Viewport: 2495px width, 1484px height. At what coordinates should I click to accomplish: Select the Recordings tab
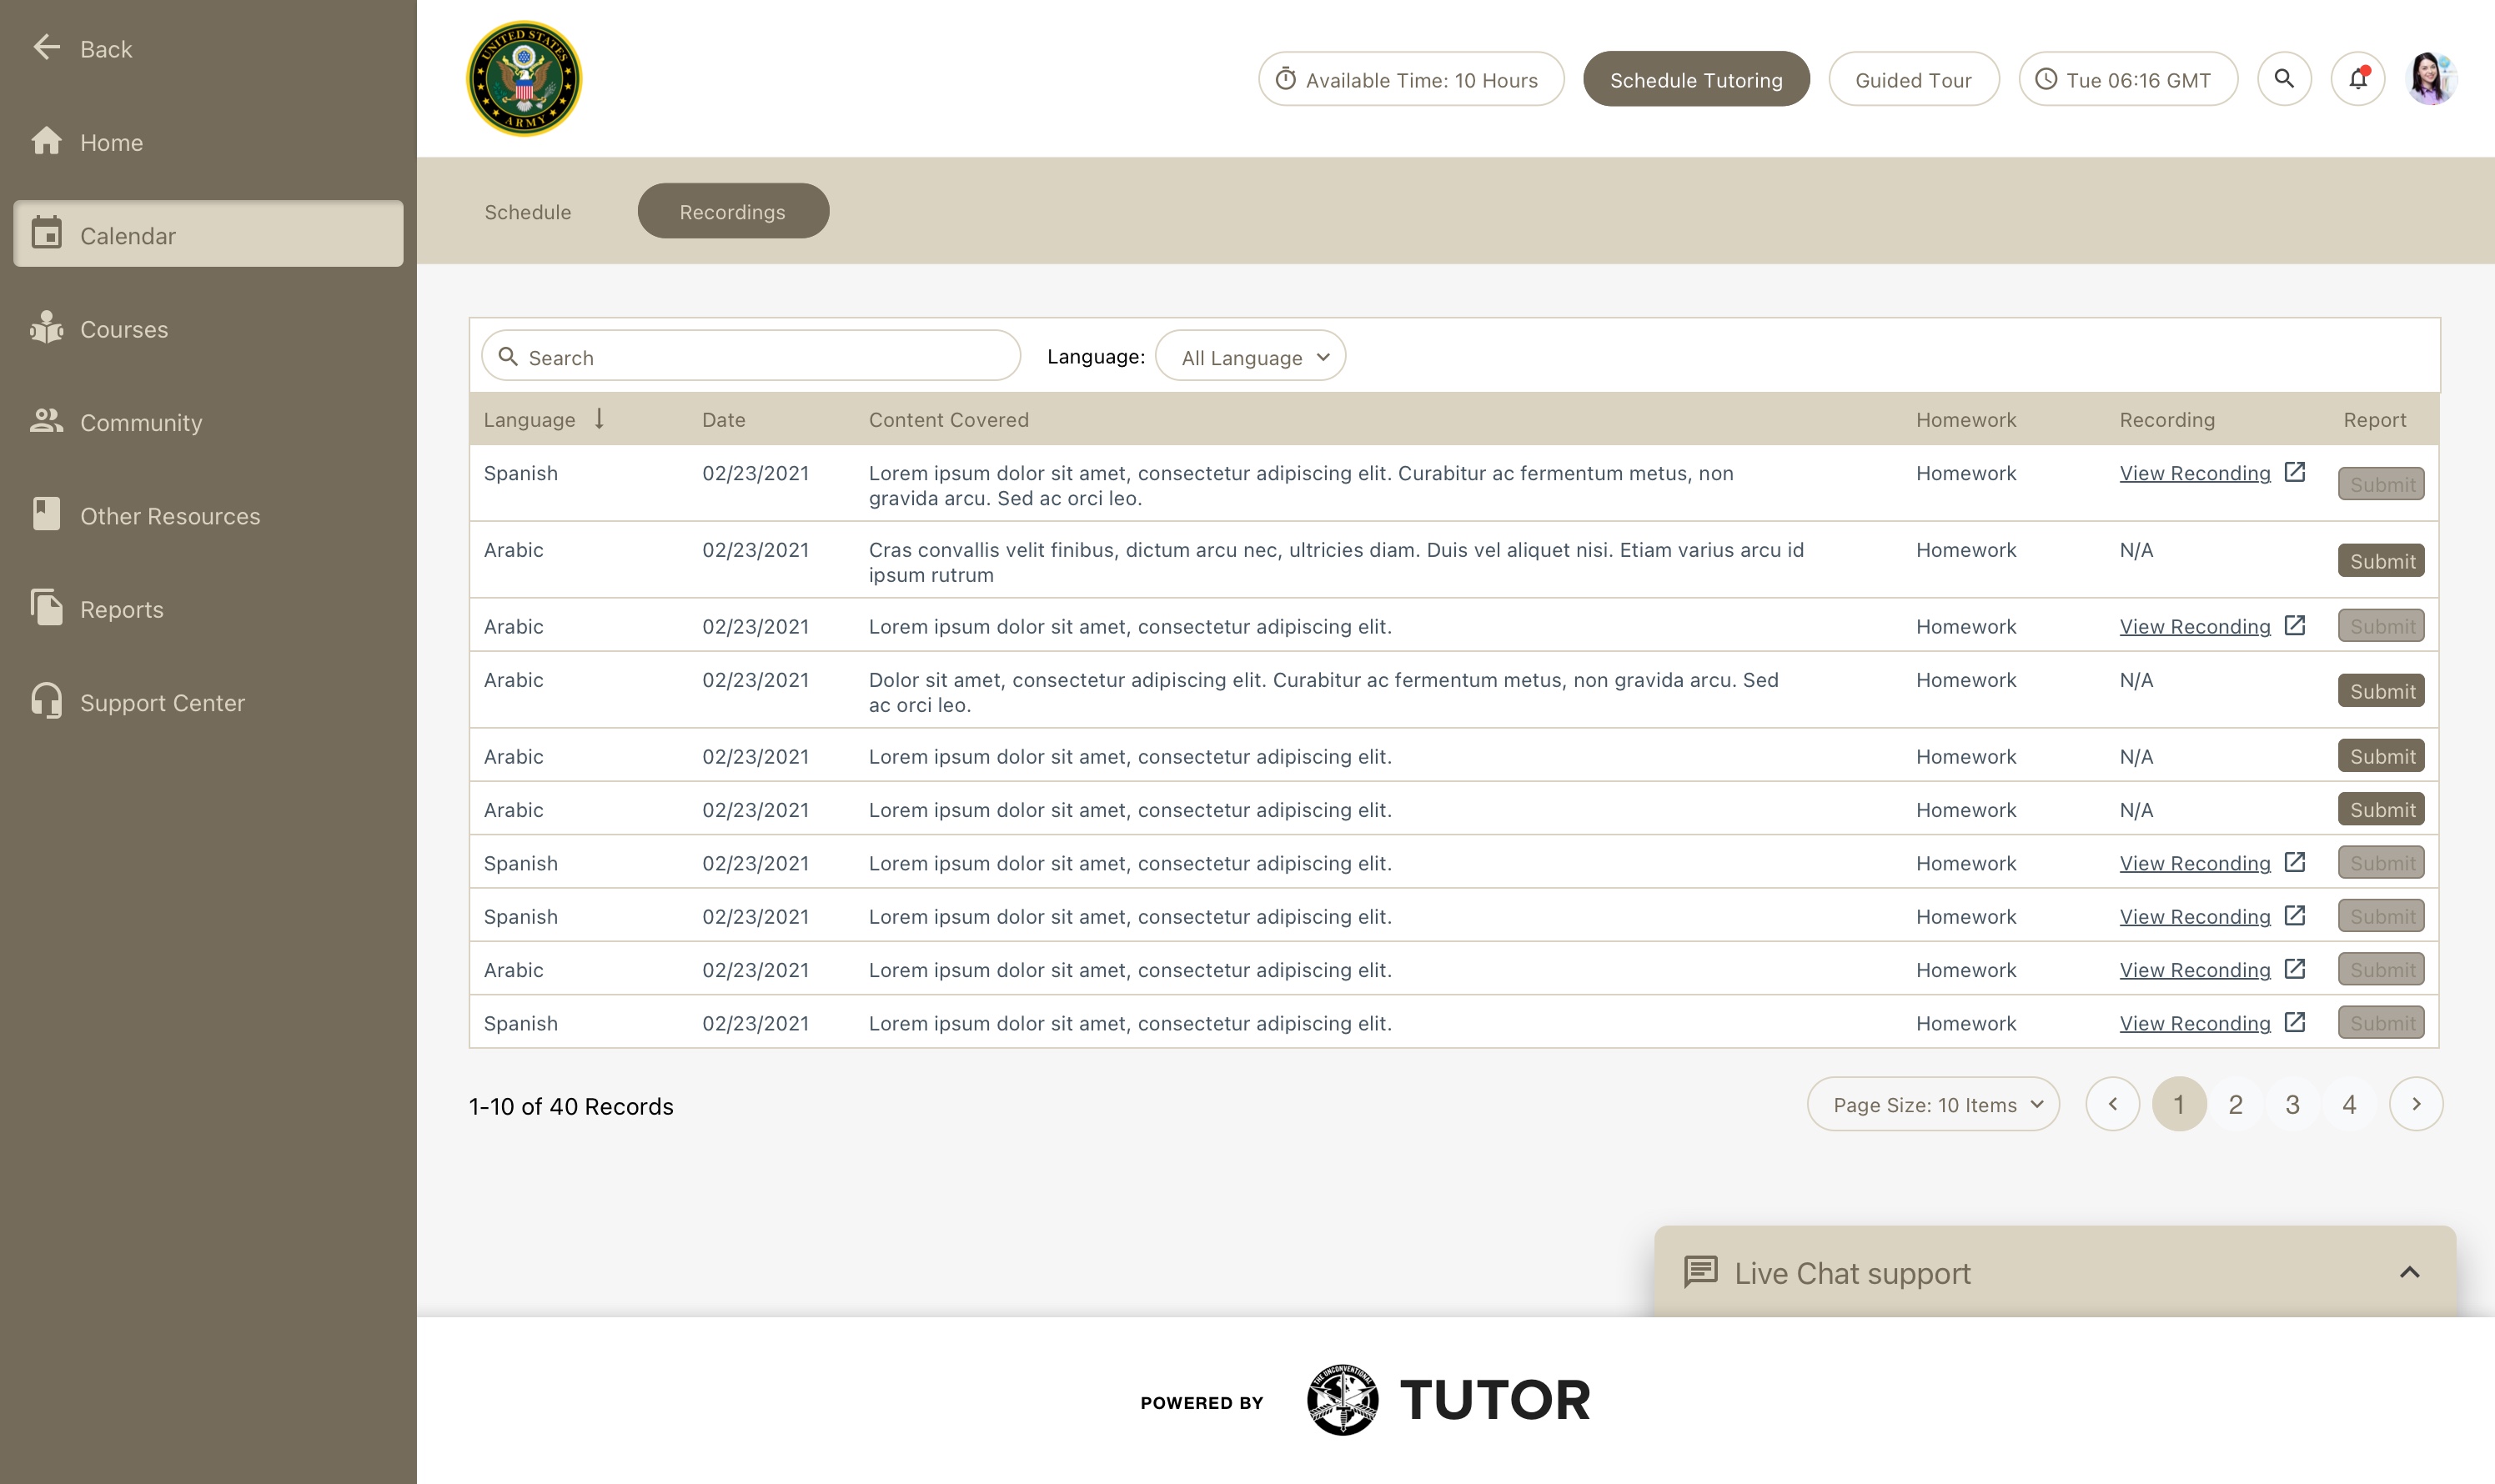pos(733,211)
